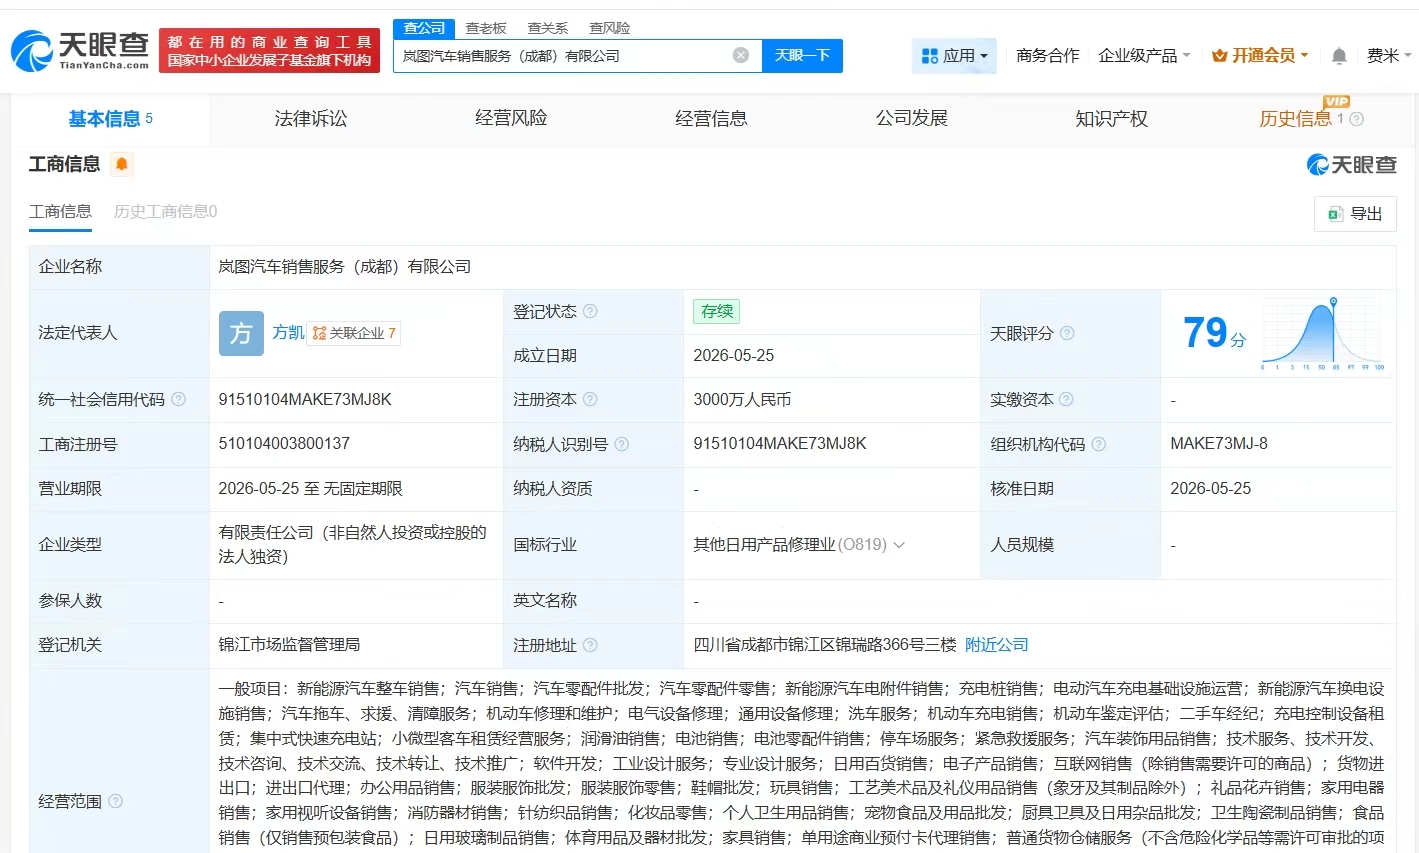The image size is (1419, 853).
Task: Open the 应用 dropdown menu
Action: coord(954,56)
